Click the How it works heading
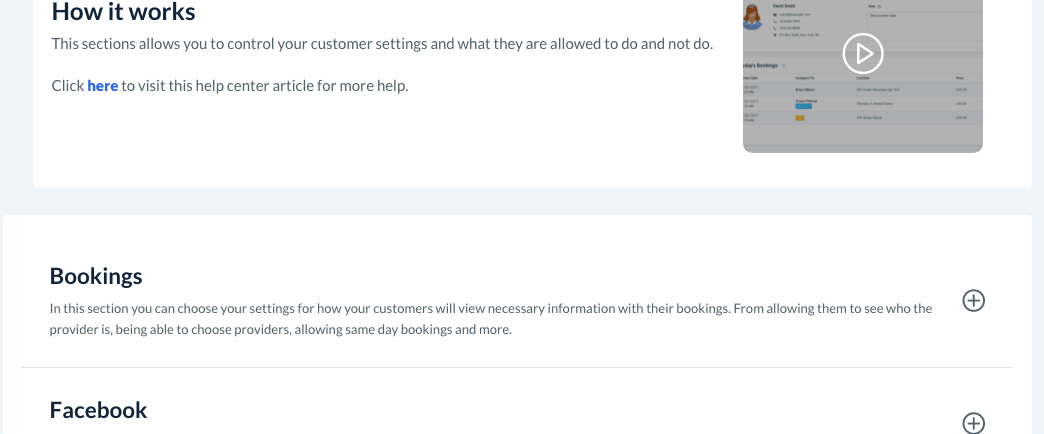 pos(123,12)
